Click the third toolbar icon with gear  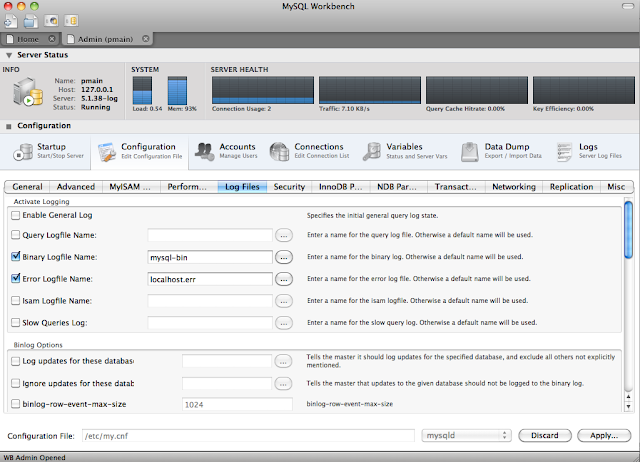tap(51, 20)
